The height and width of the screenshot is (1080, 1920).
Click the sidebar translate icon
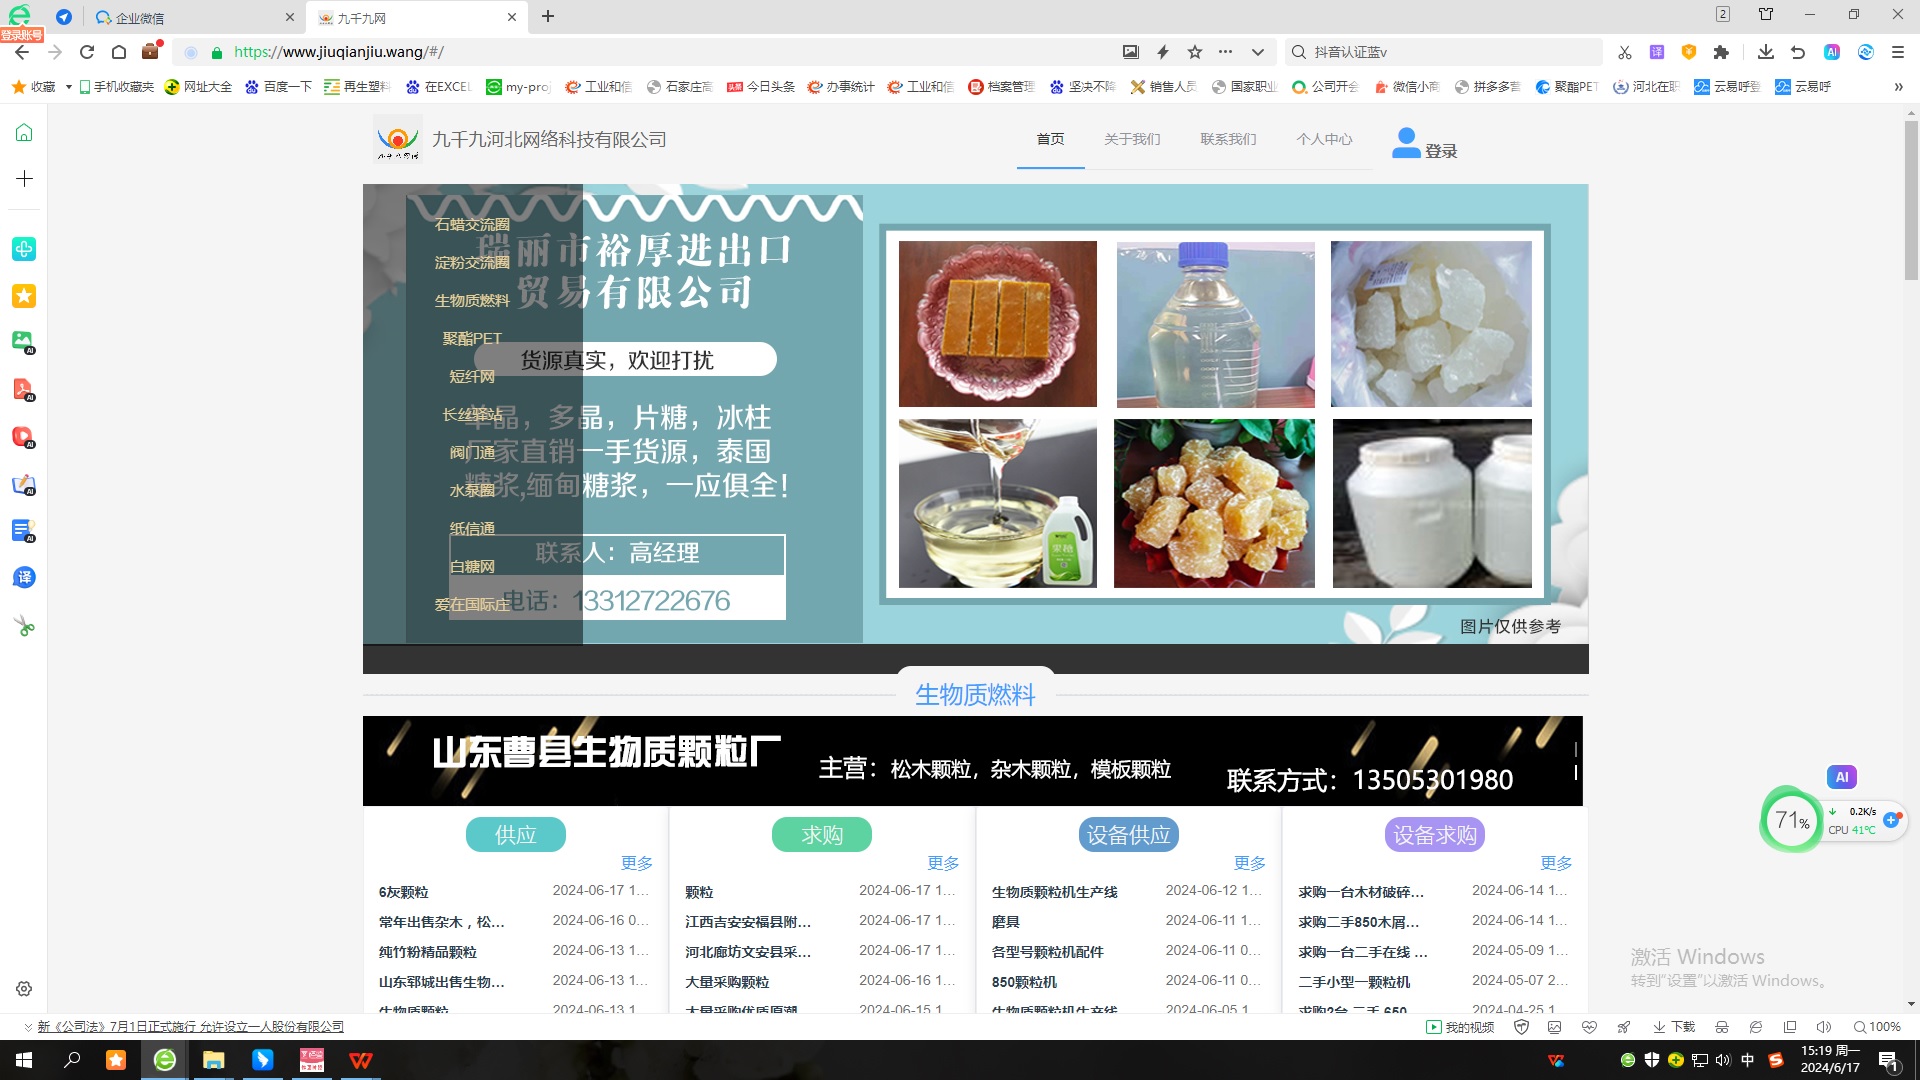[x=24, y=577]
